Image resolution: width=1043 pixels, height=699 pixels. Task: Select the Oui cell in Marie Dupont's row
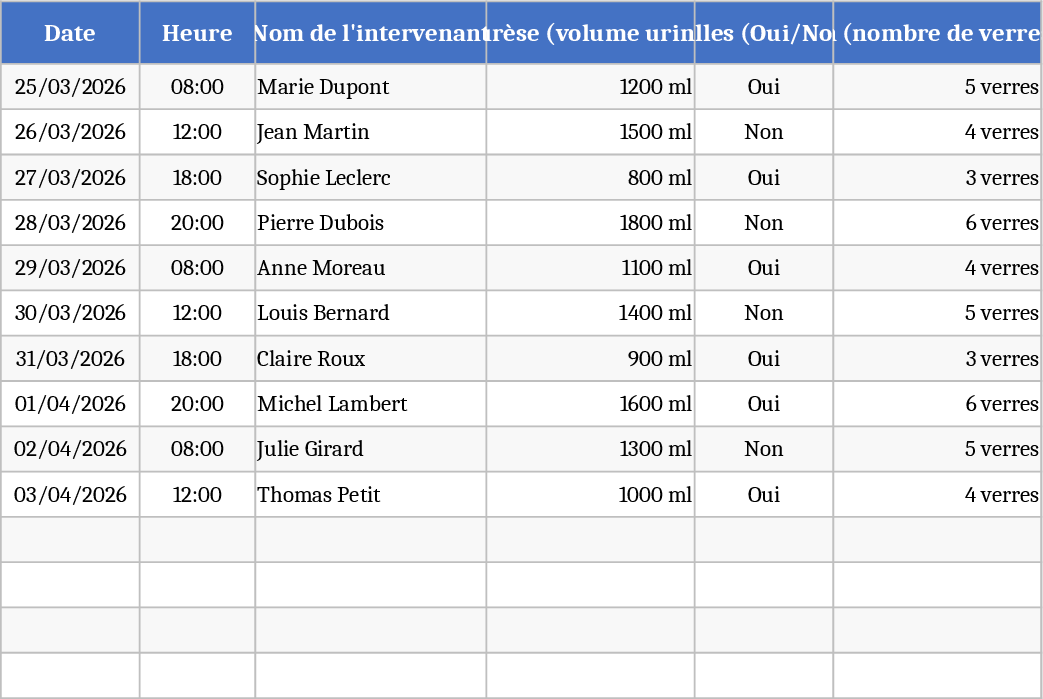(764, 87)
